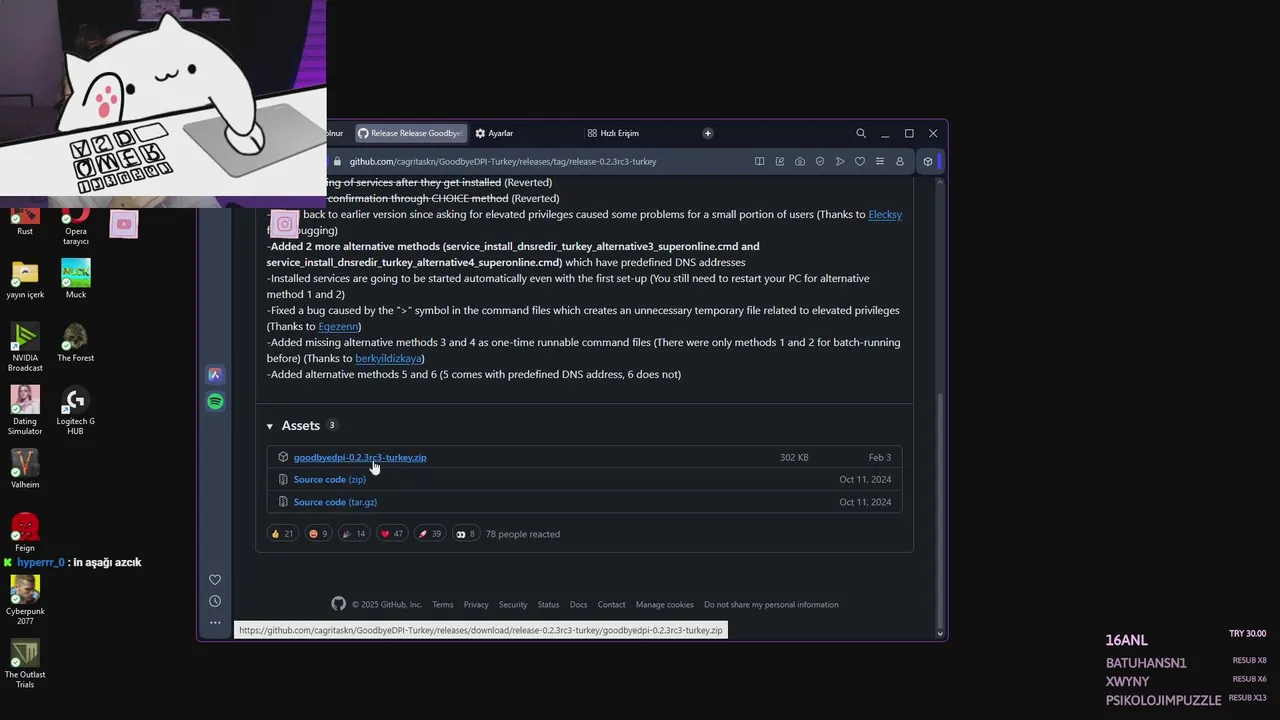
Task: Click the edit page note icon in address bar
Action: 780,161
